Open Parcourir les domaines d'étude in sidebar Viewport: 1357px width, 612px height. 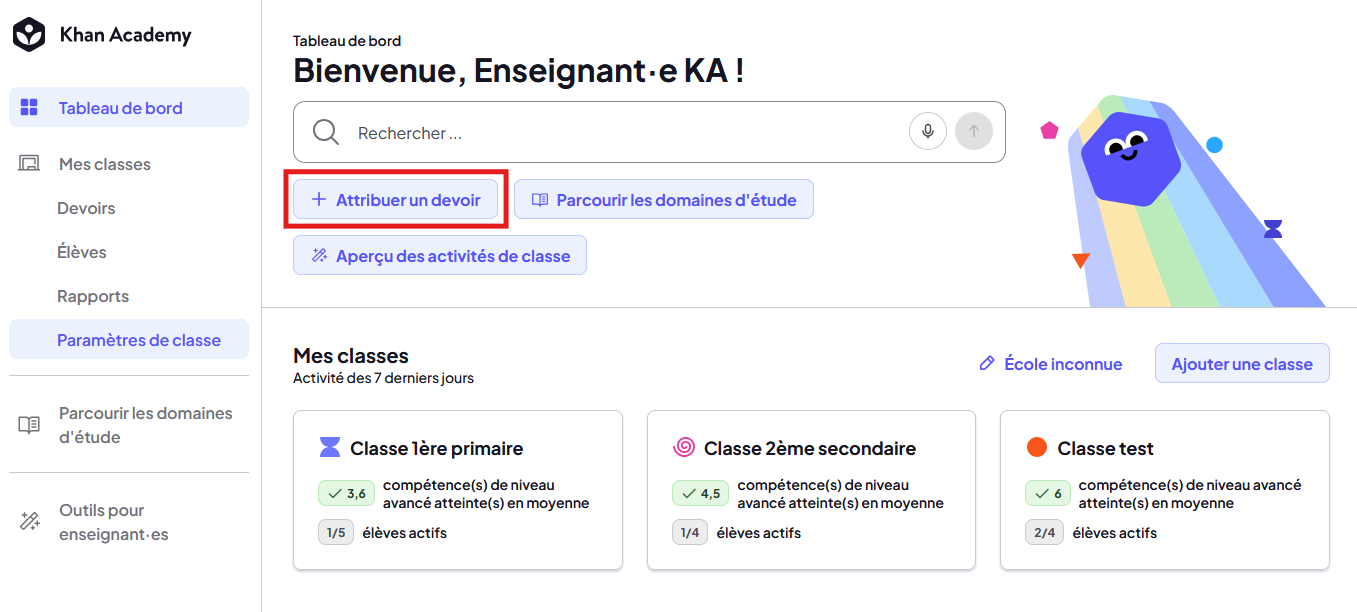pyautogui.click(x=129, y=425)
